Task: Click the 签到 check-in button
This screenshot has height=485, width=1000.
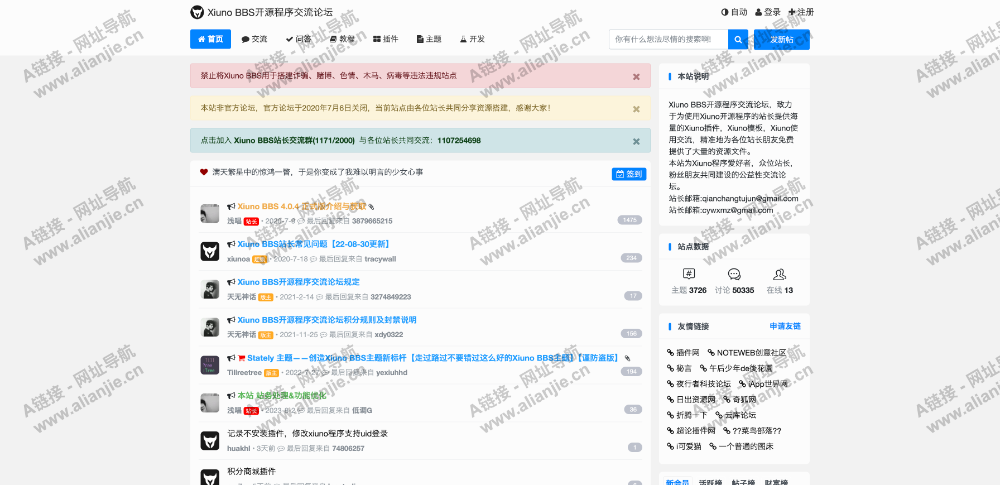Action: 629,174
